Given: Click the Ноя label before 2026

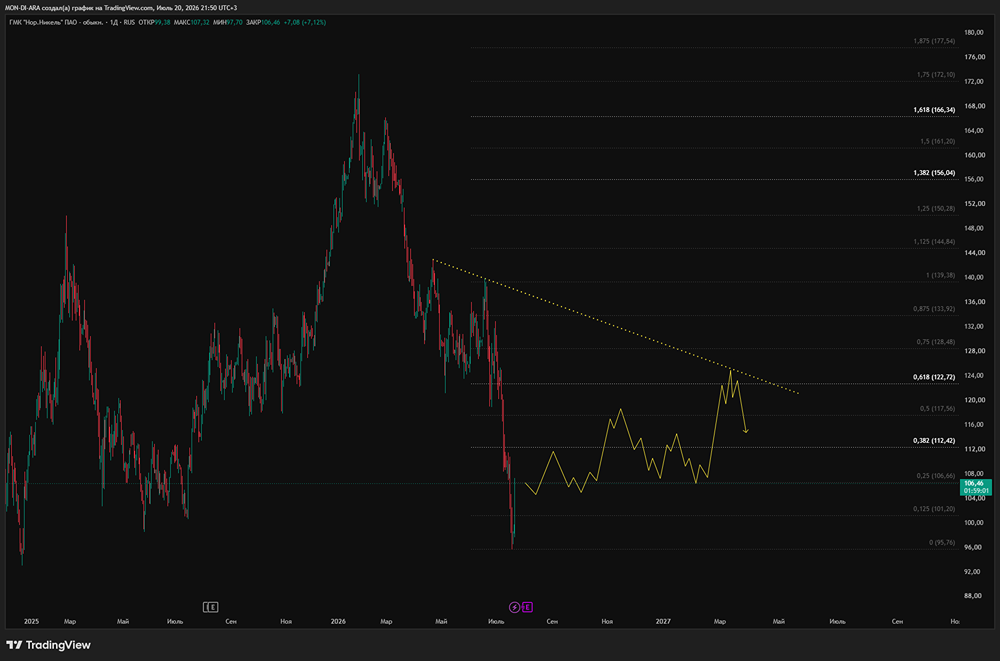Looking at the screenshot, I should click(x=286, y=621).
